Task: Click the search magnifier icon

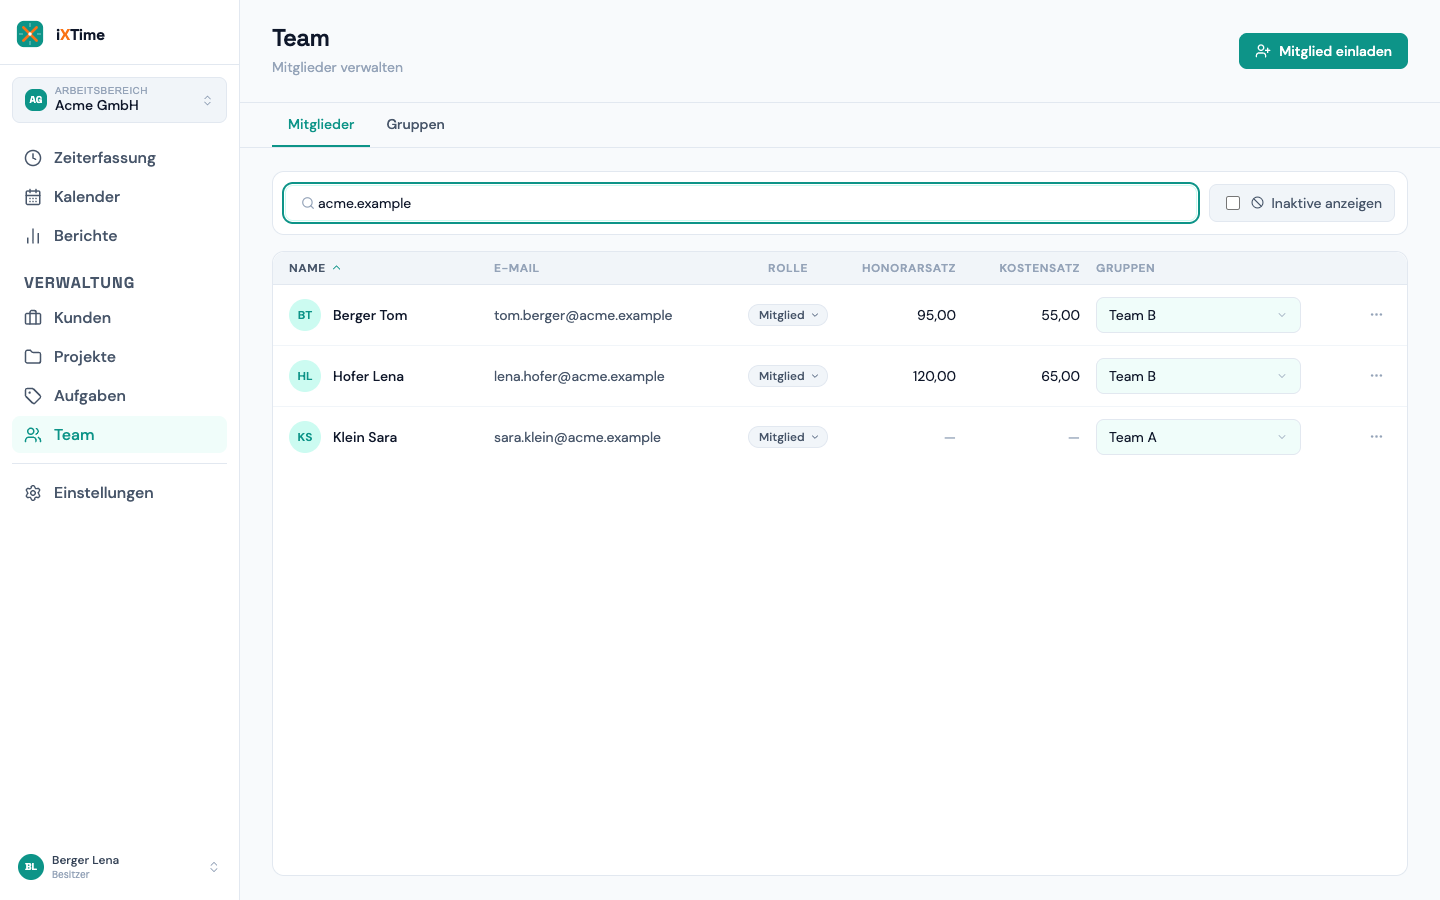Action: click(308, 203)
